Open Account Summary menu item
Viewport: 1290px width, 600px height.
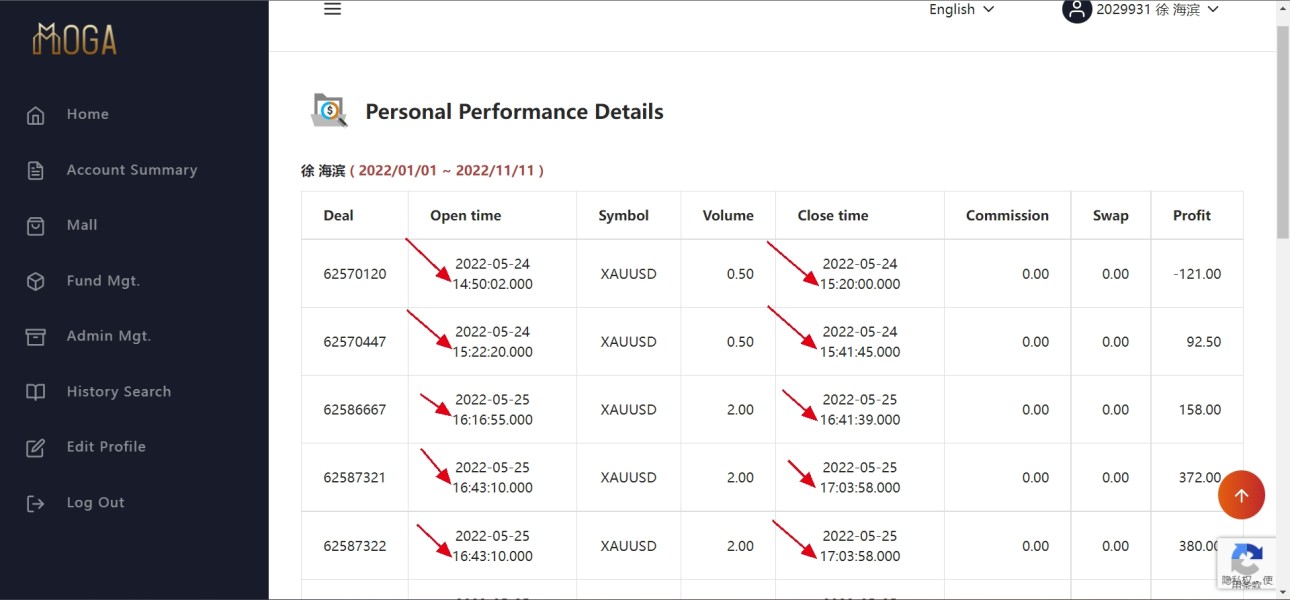tap(132, 170)
